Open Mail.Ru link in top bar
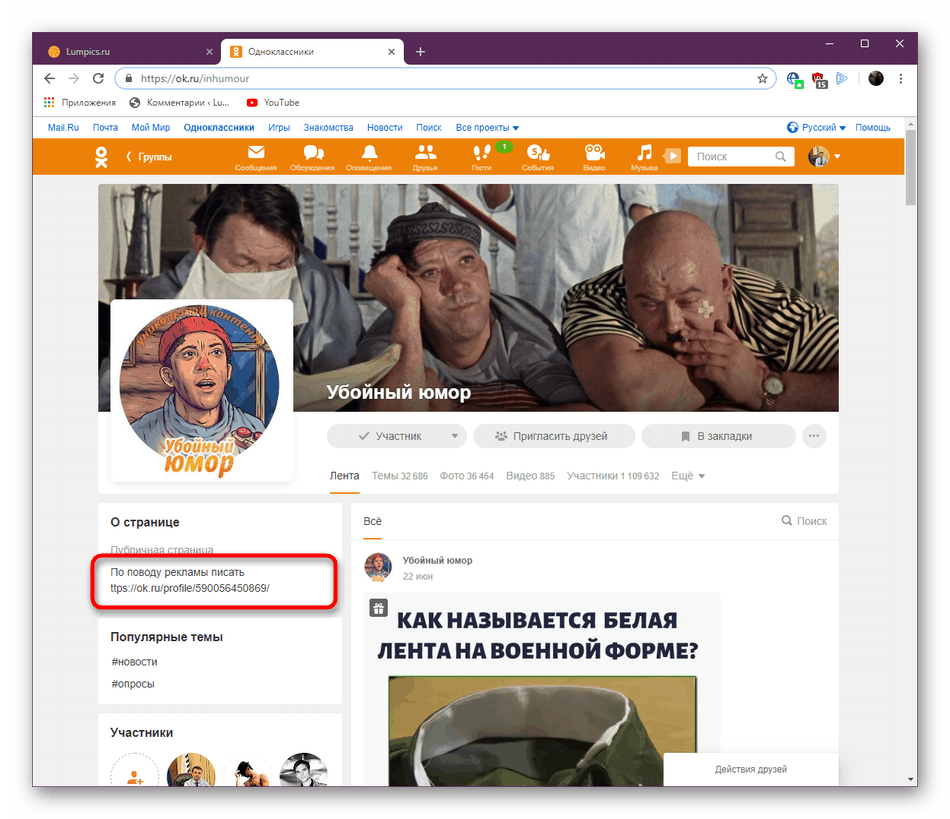Screen dimensions: 950x819 click(x=63, y=127)
